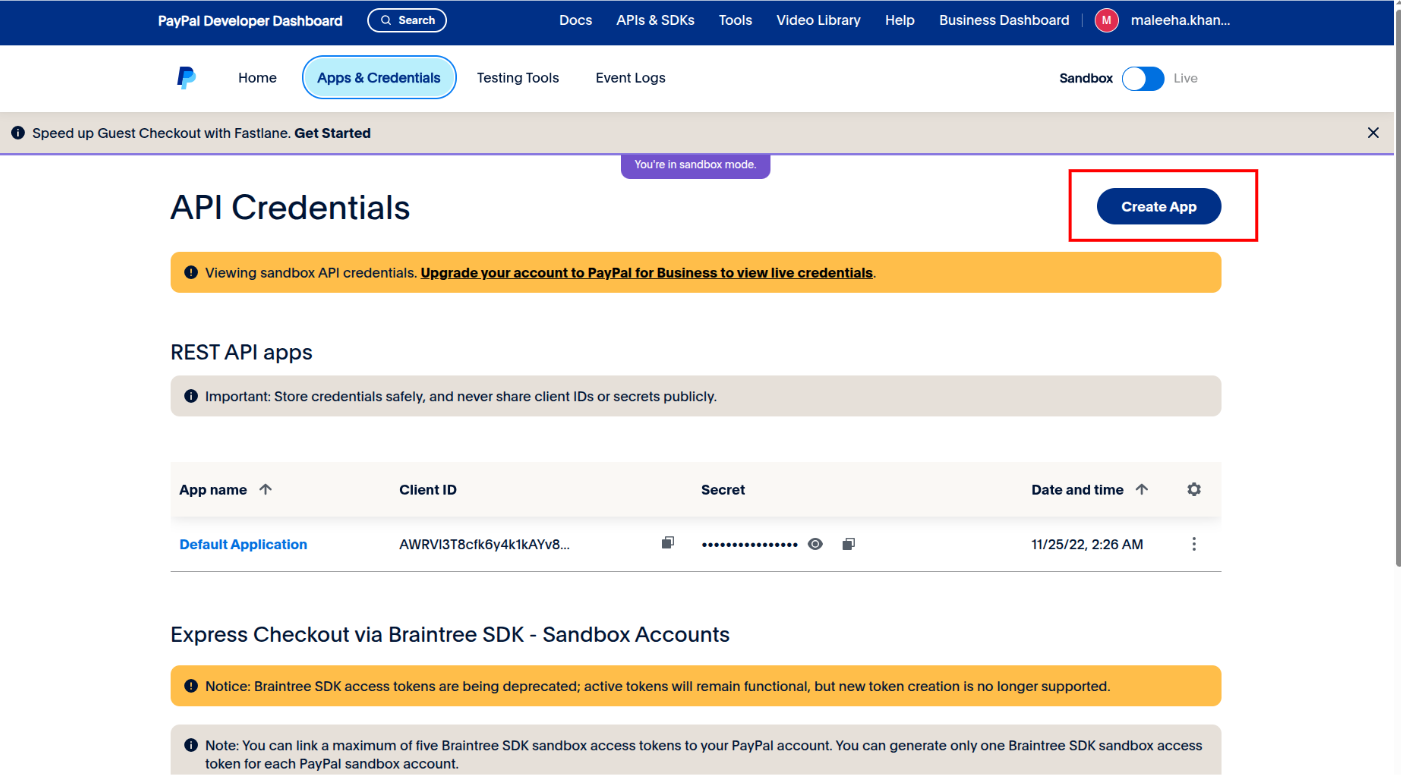Click the You're in sandbox mode badge

[x=695, y=165]
